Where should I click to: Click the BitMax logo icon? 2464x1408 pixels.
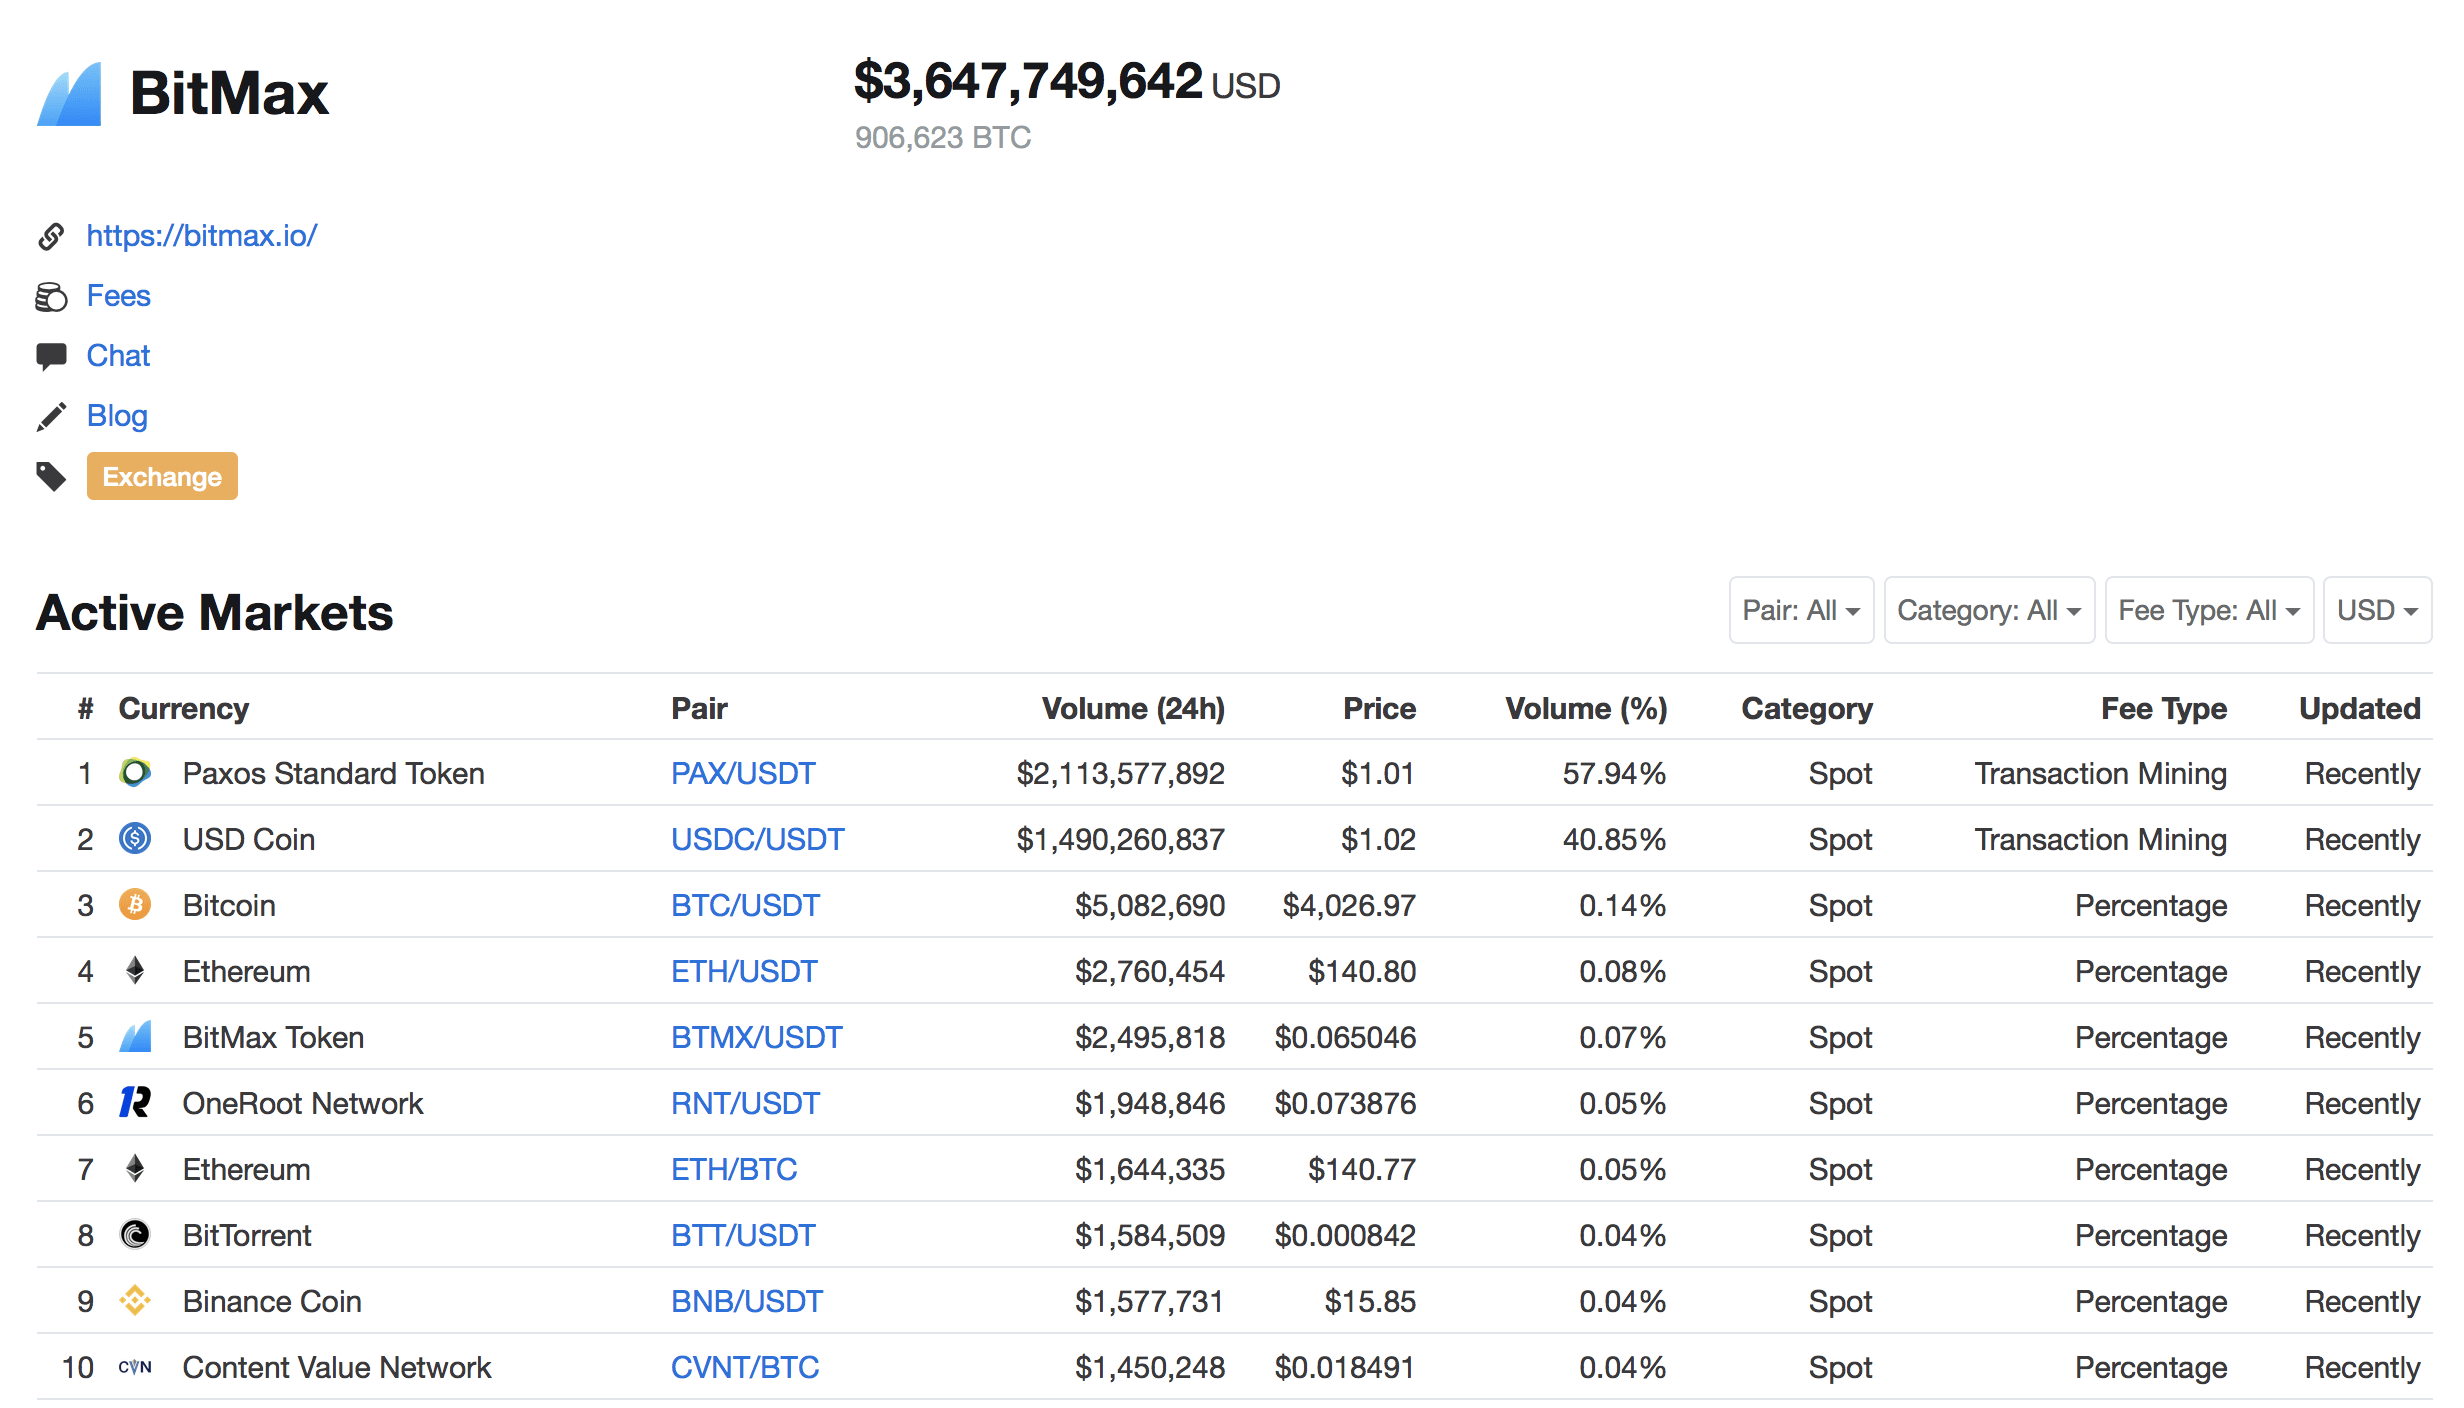click(69, 94)
